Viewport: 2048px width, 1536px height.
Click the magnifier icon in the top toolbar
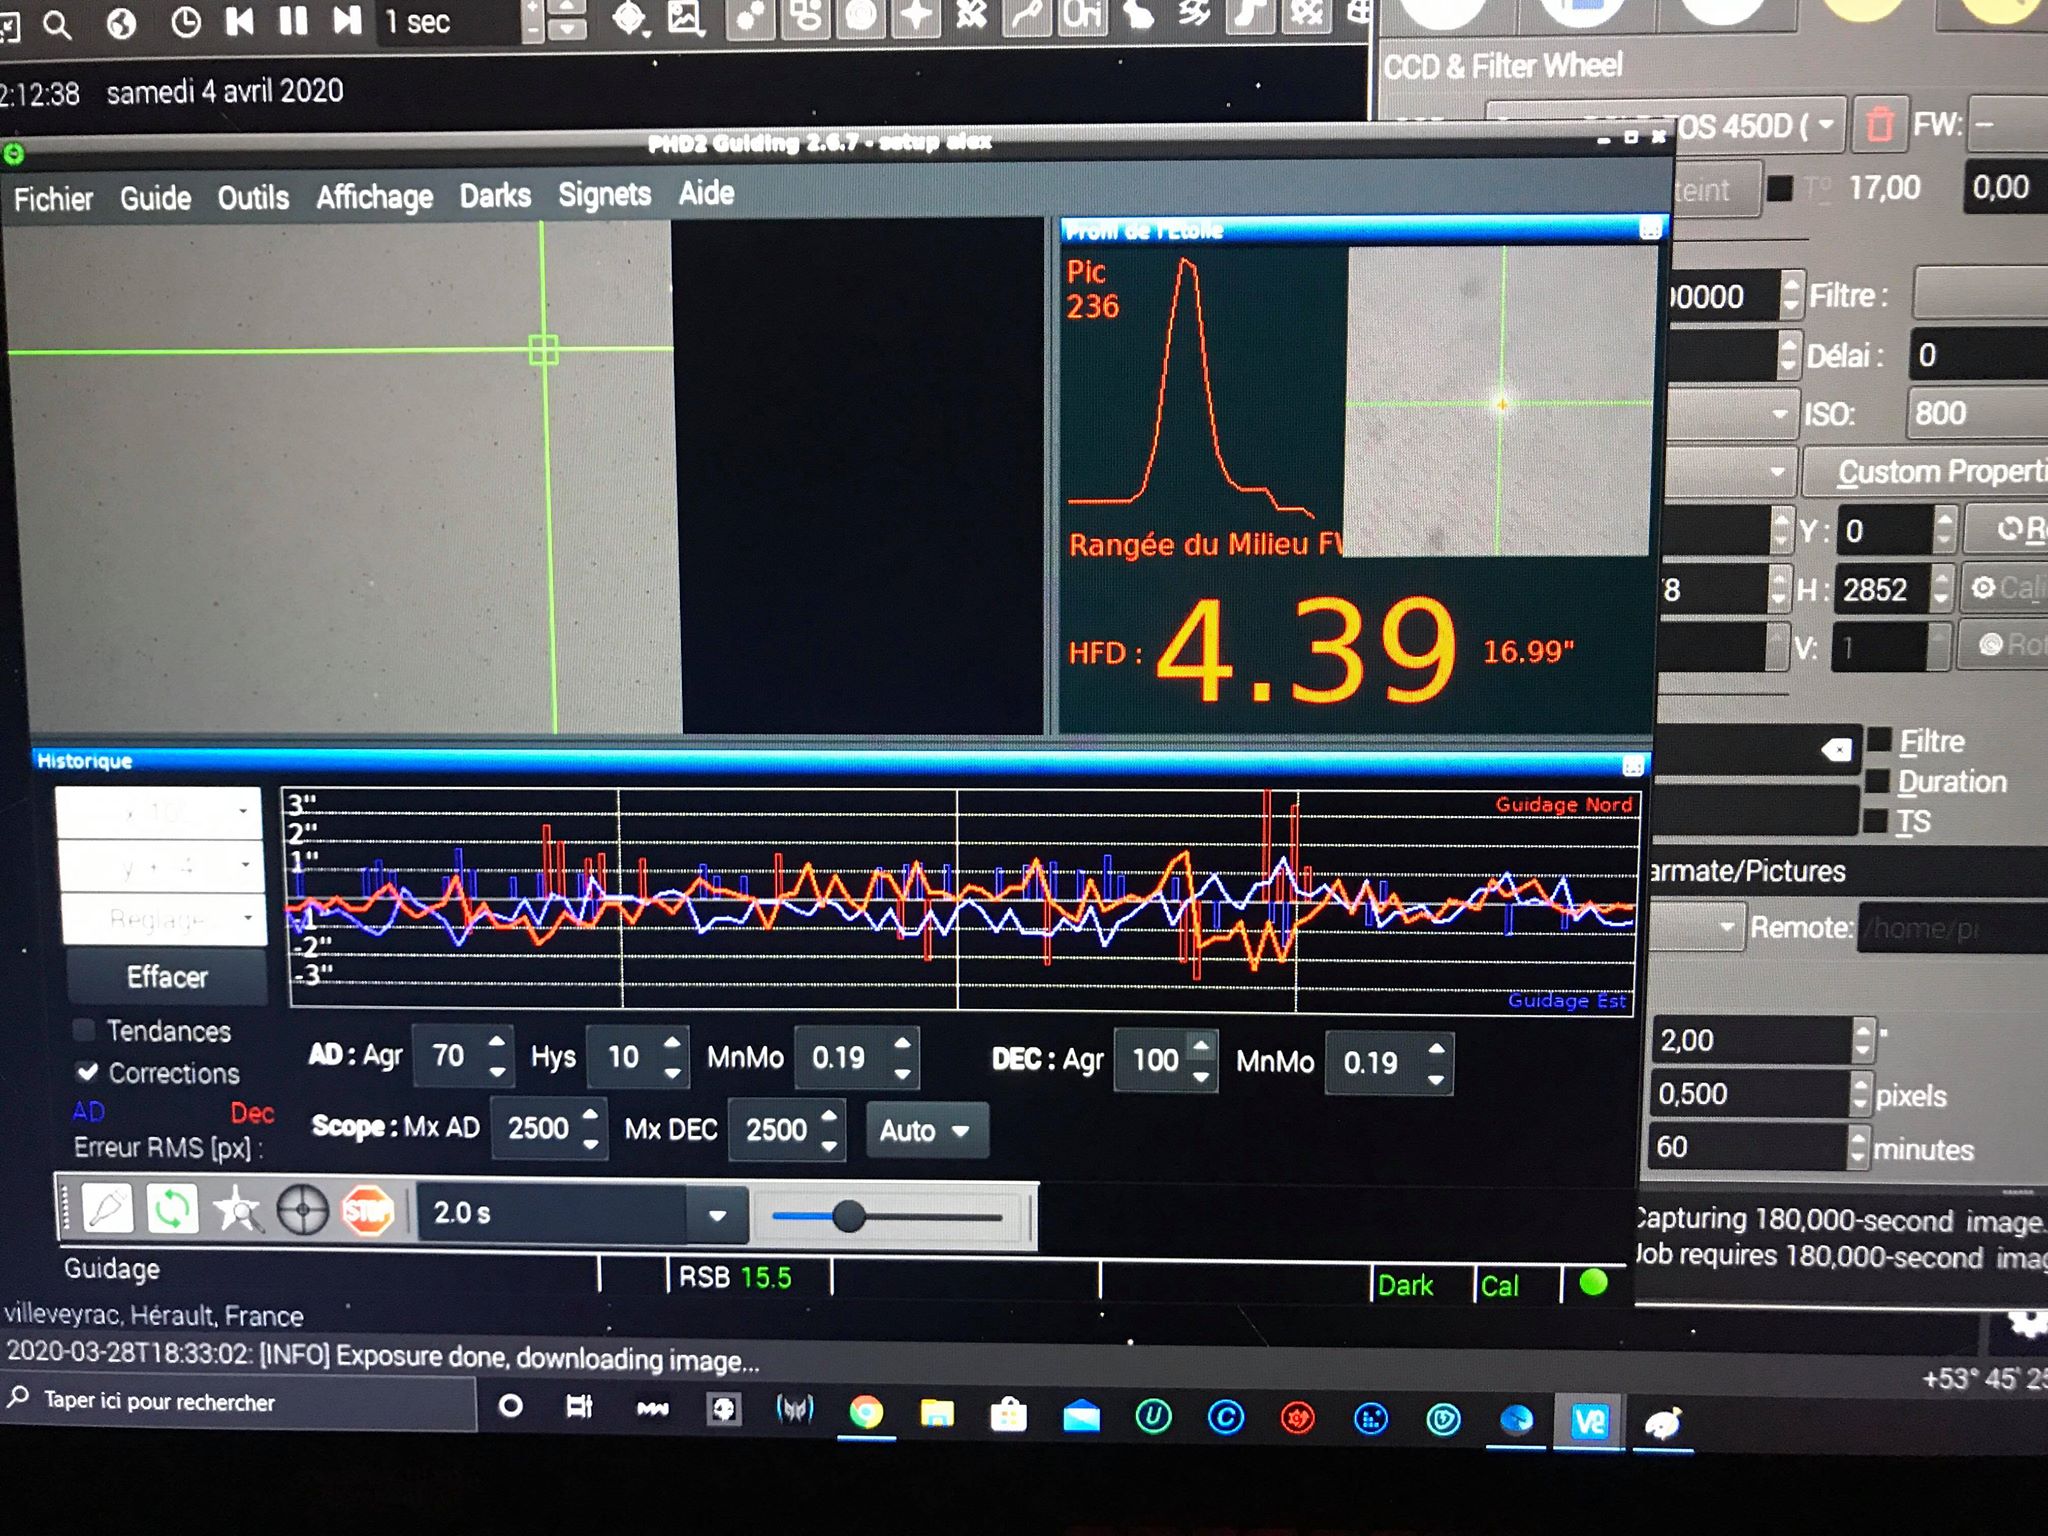coord(58,25)
